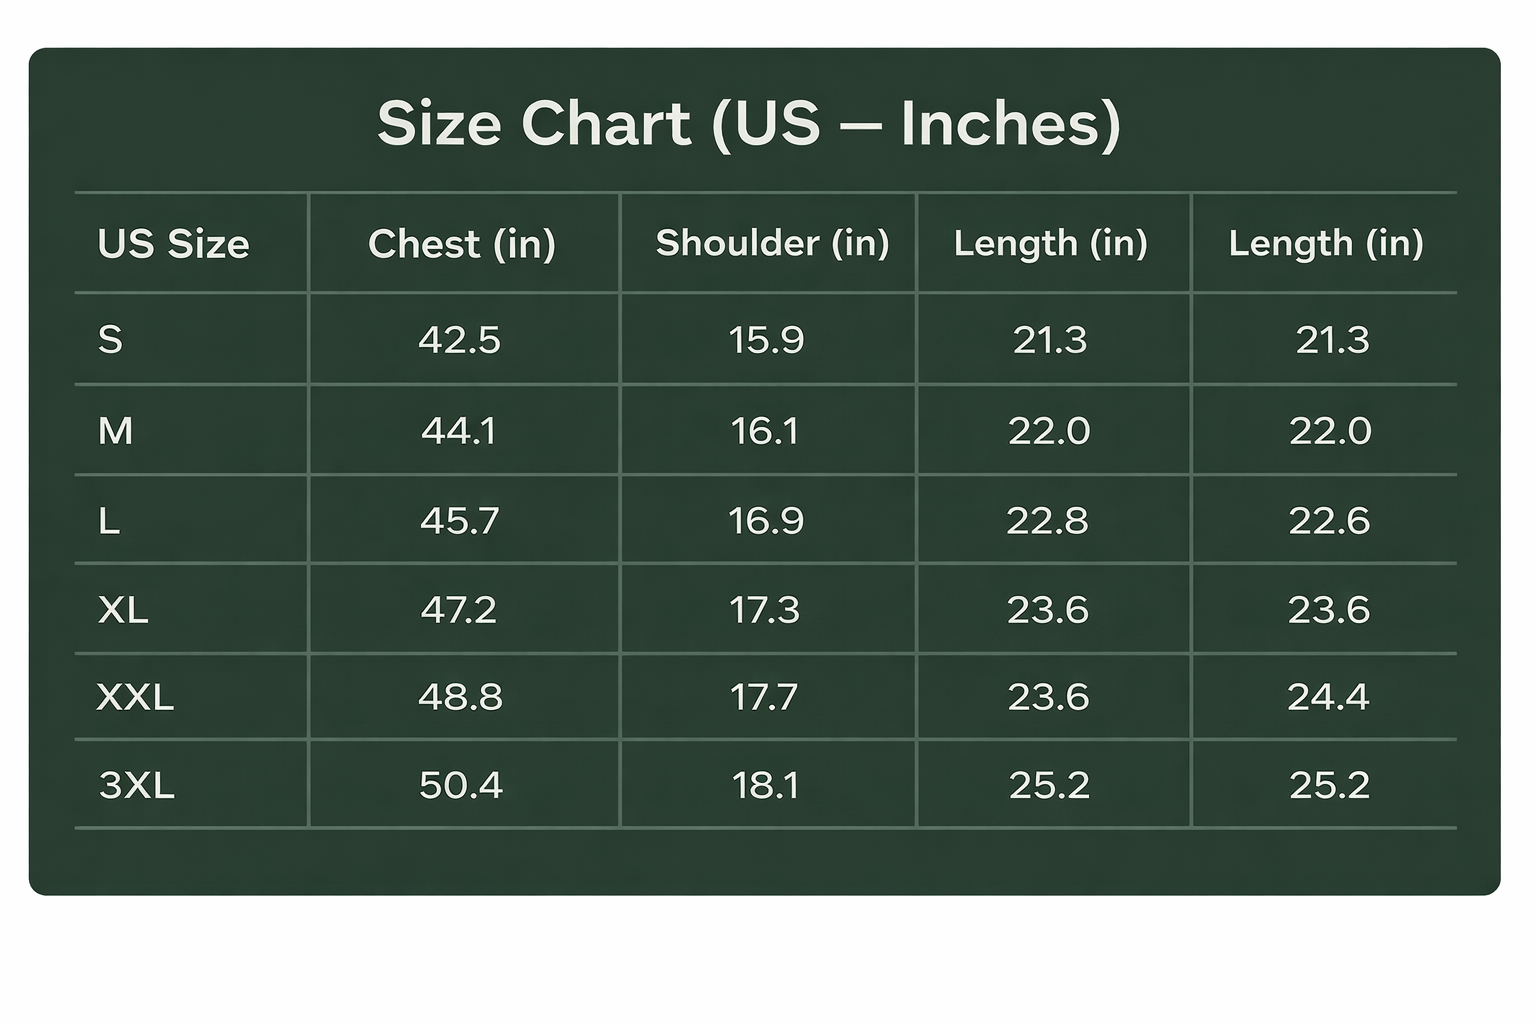
Task: Select the 18.1 shoulder value for 3XL
Action: 765,786
